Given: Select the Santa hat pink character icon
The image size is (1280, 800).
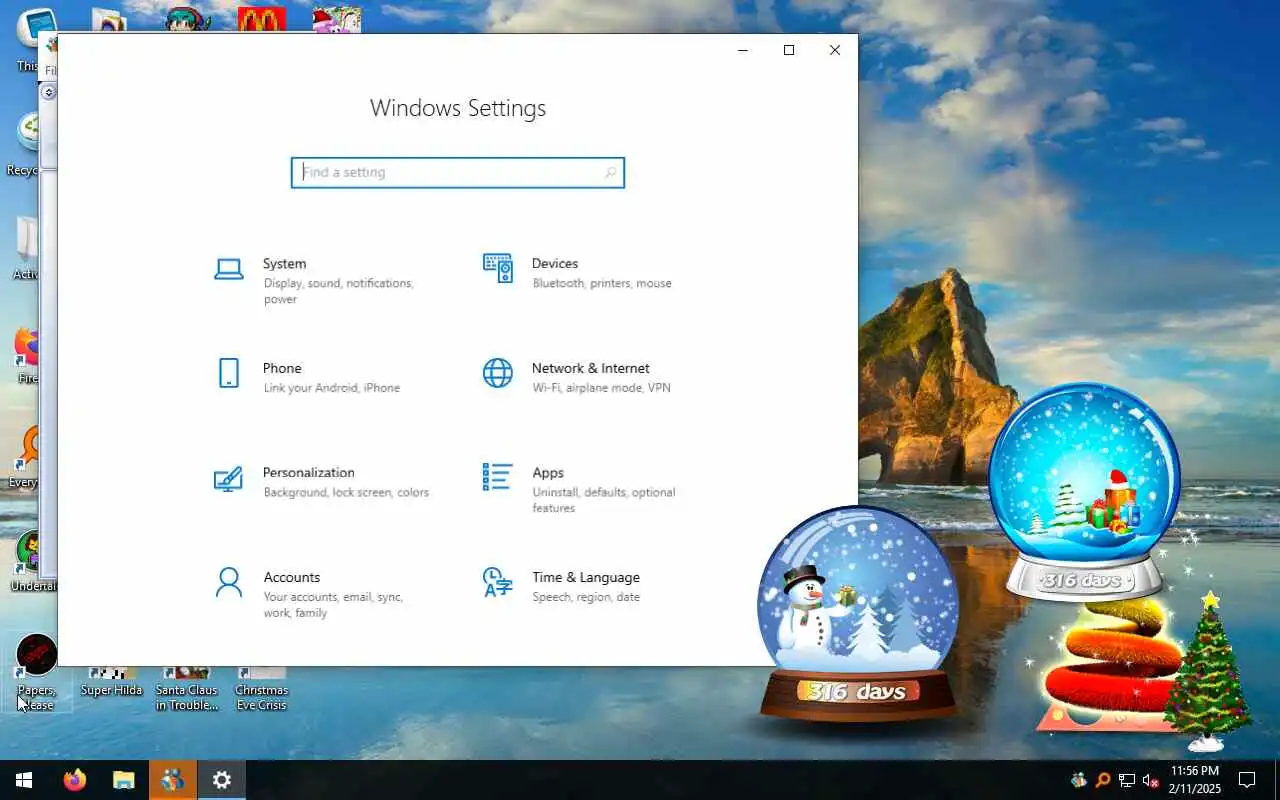Looking at the screenshot, I should [x=337, y=20].
